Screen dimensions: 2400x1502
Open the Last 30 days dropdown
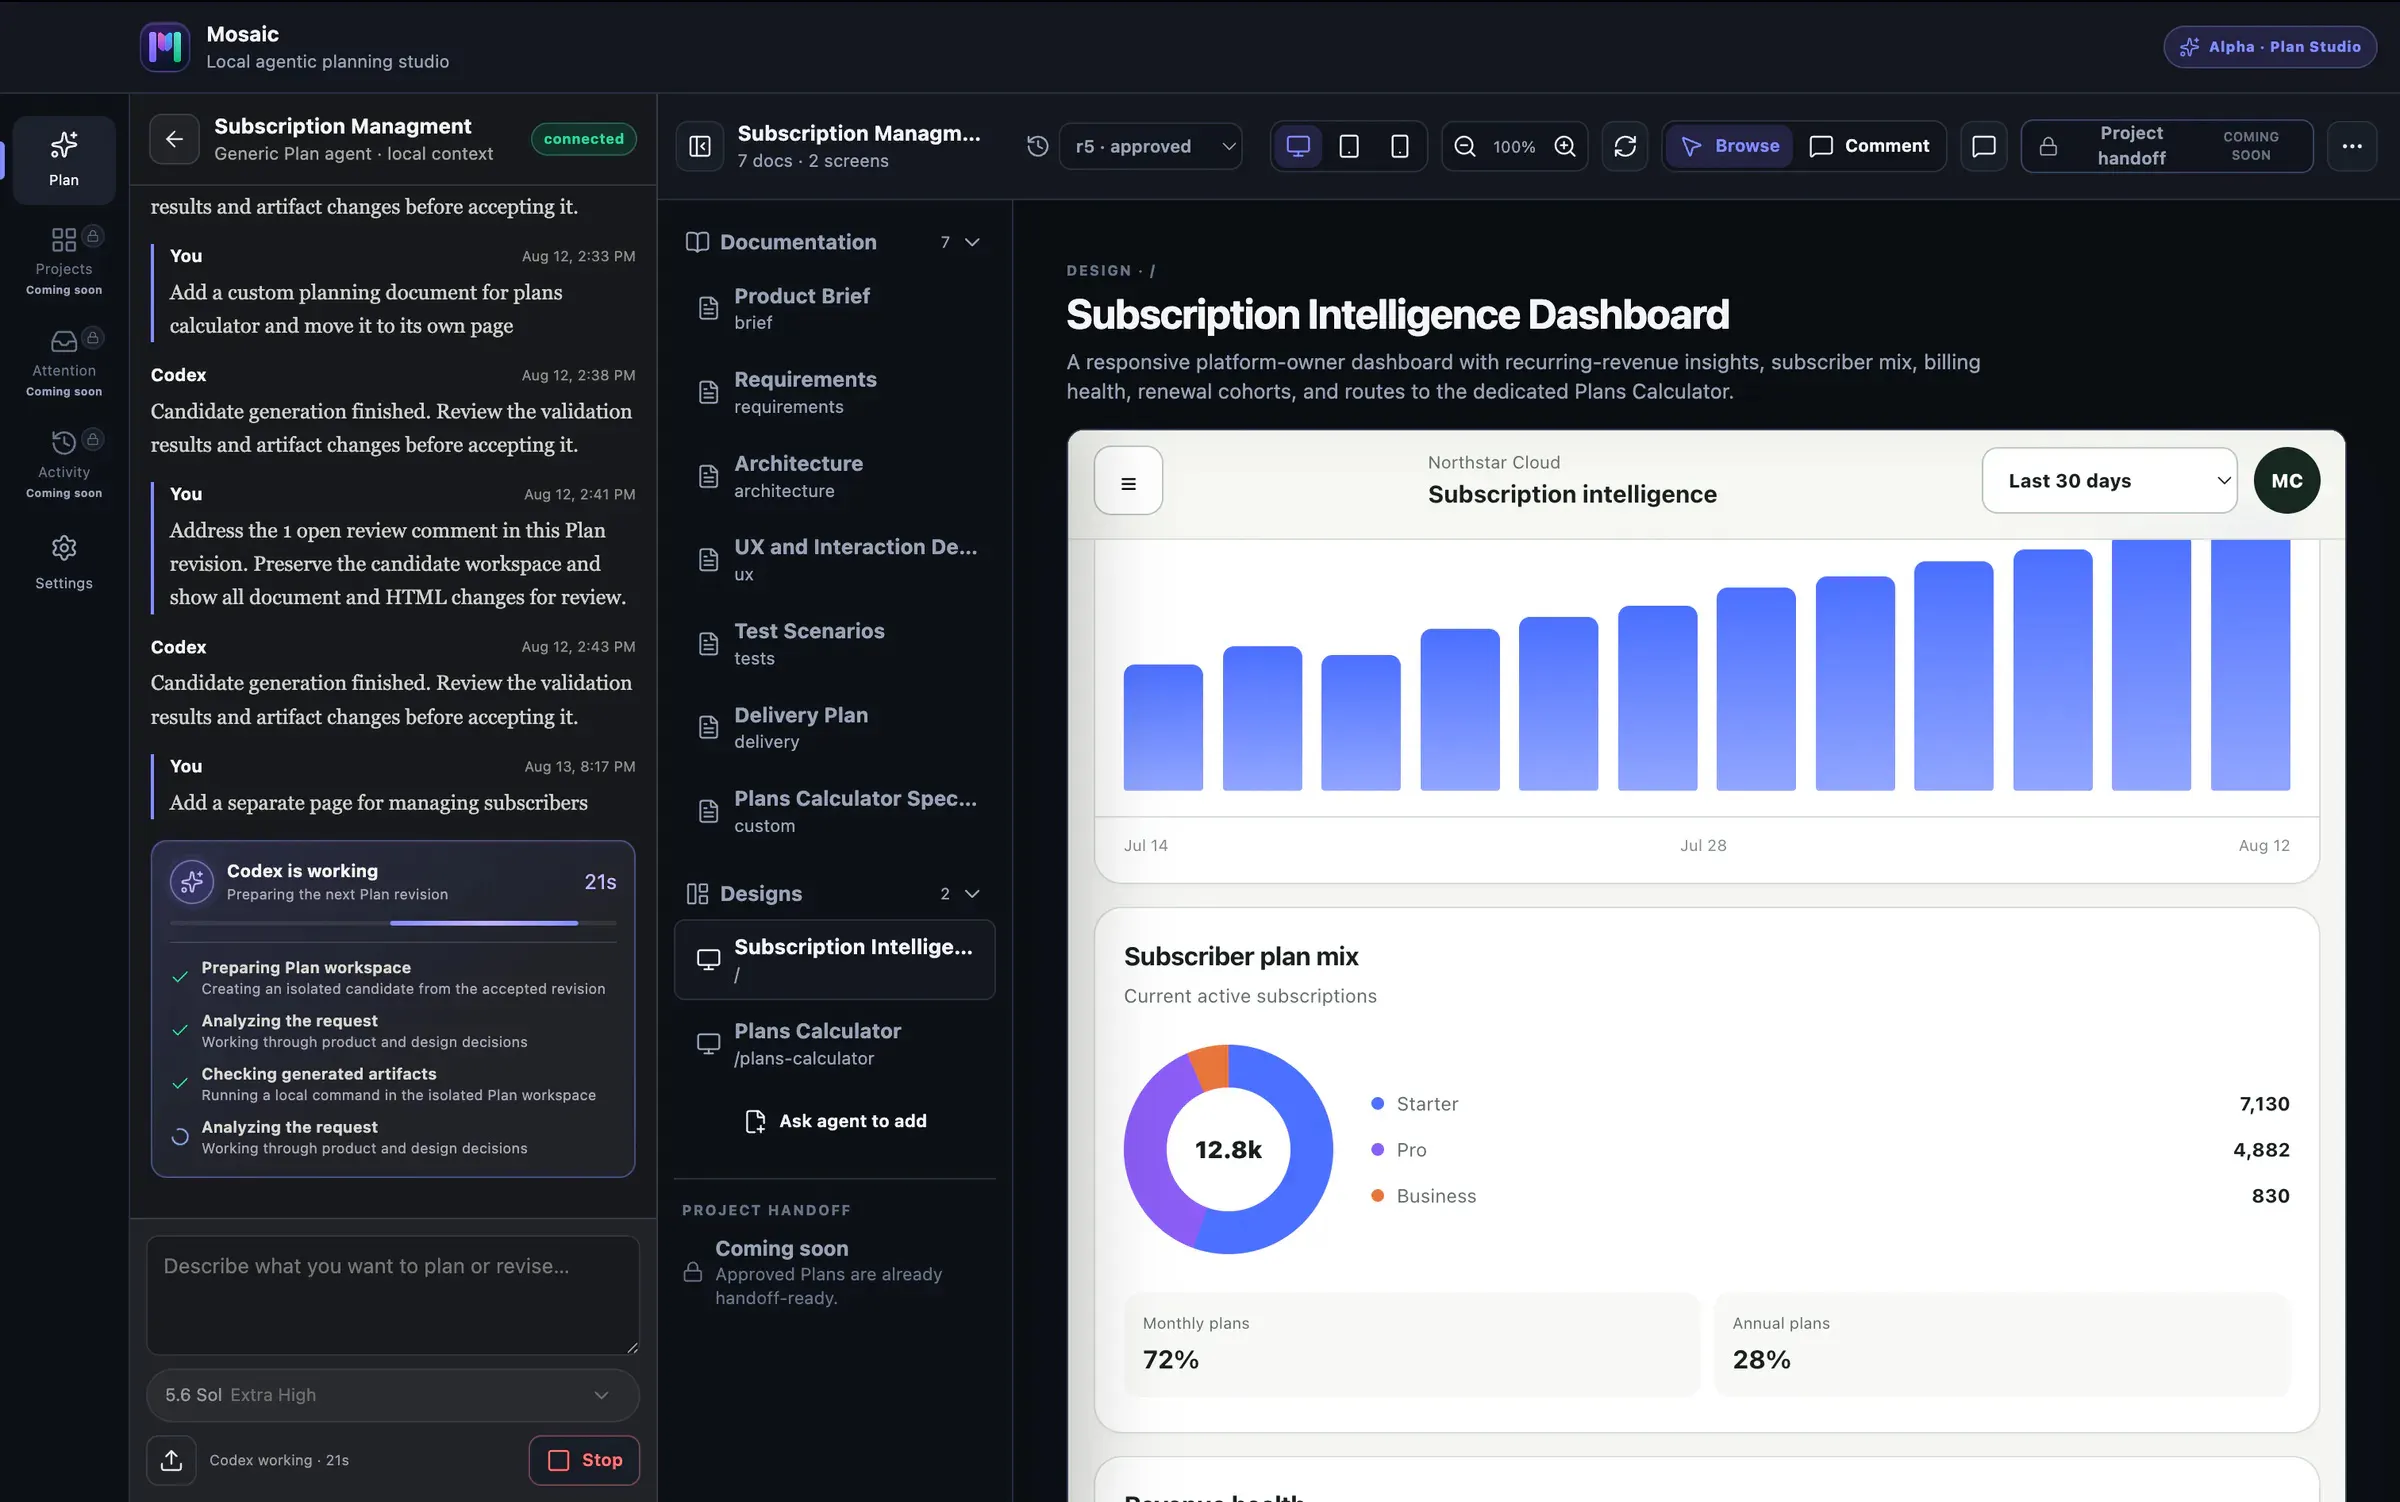tap(2109, 481)
